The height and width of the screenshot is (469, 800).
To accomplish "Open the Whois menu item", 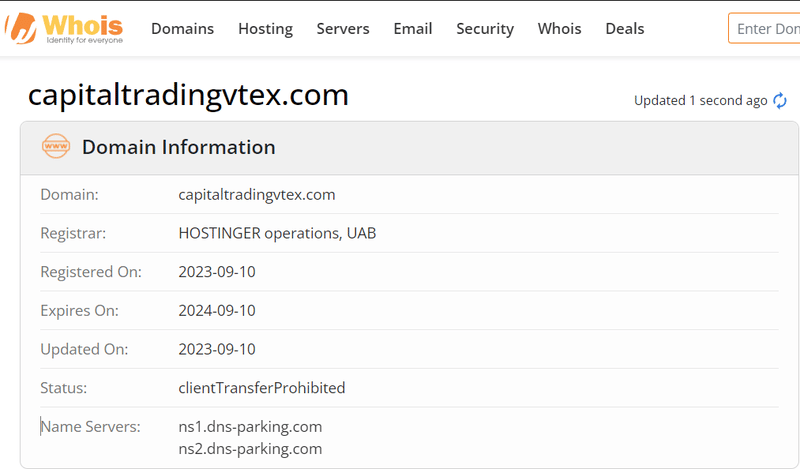I will [x=559, y=29].
